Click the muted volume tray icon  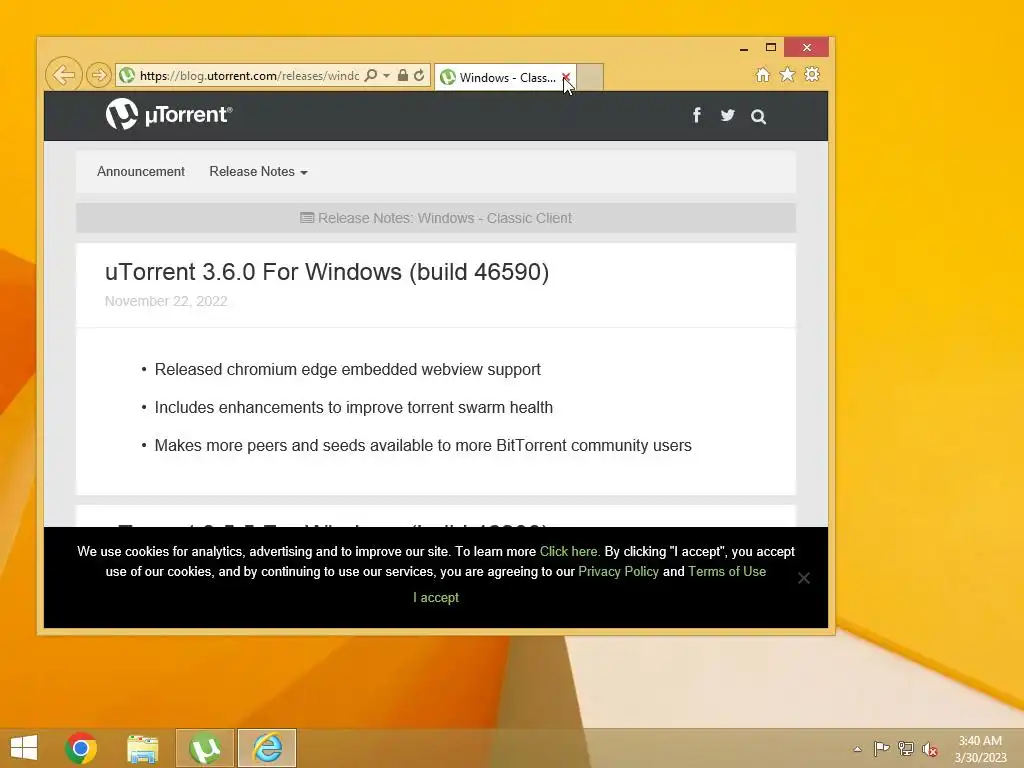pos(930,749)
